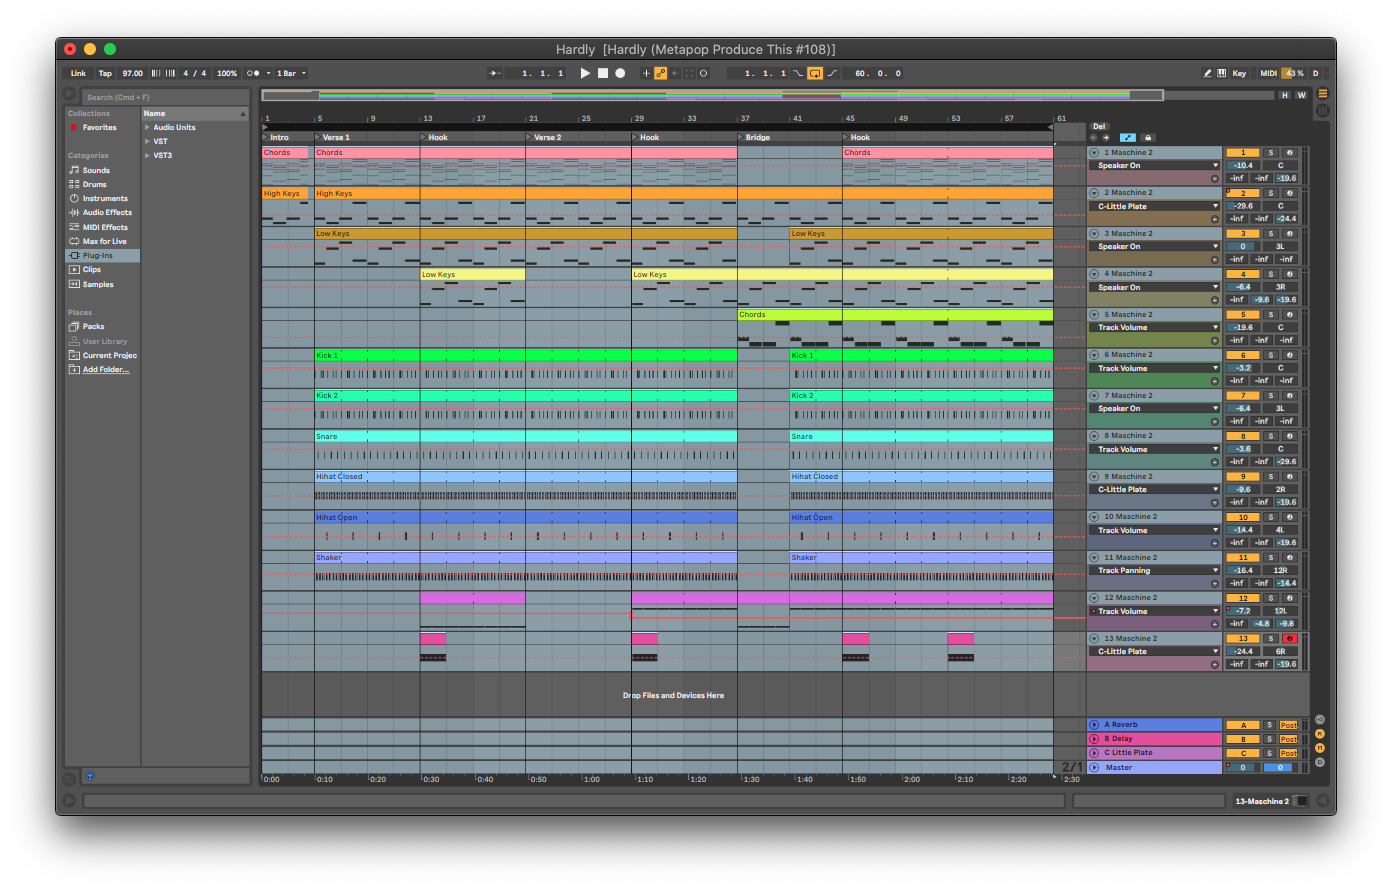Click the Tap tempo button

pos(105,73)
